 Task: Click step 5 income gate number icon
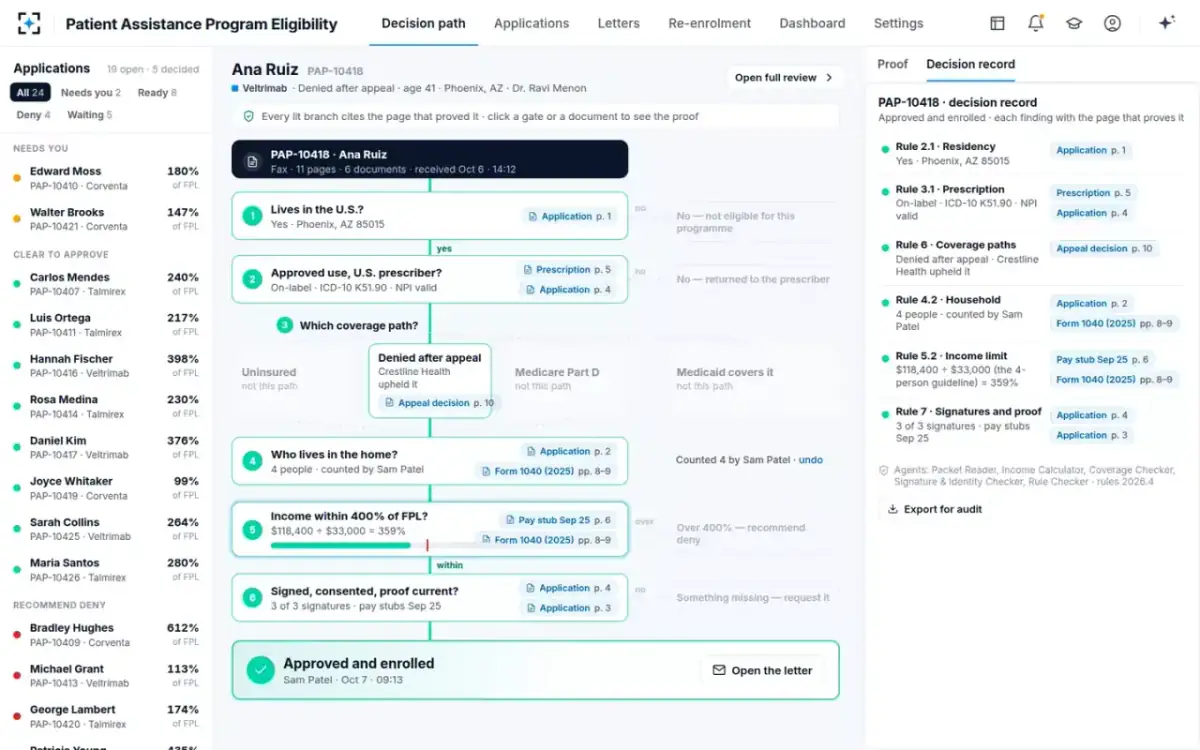click(254, 529)
